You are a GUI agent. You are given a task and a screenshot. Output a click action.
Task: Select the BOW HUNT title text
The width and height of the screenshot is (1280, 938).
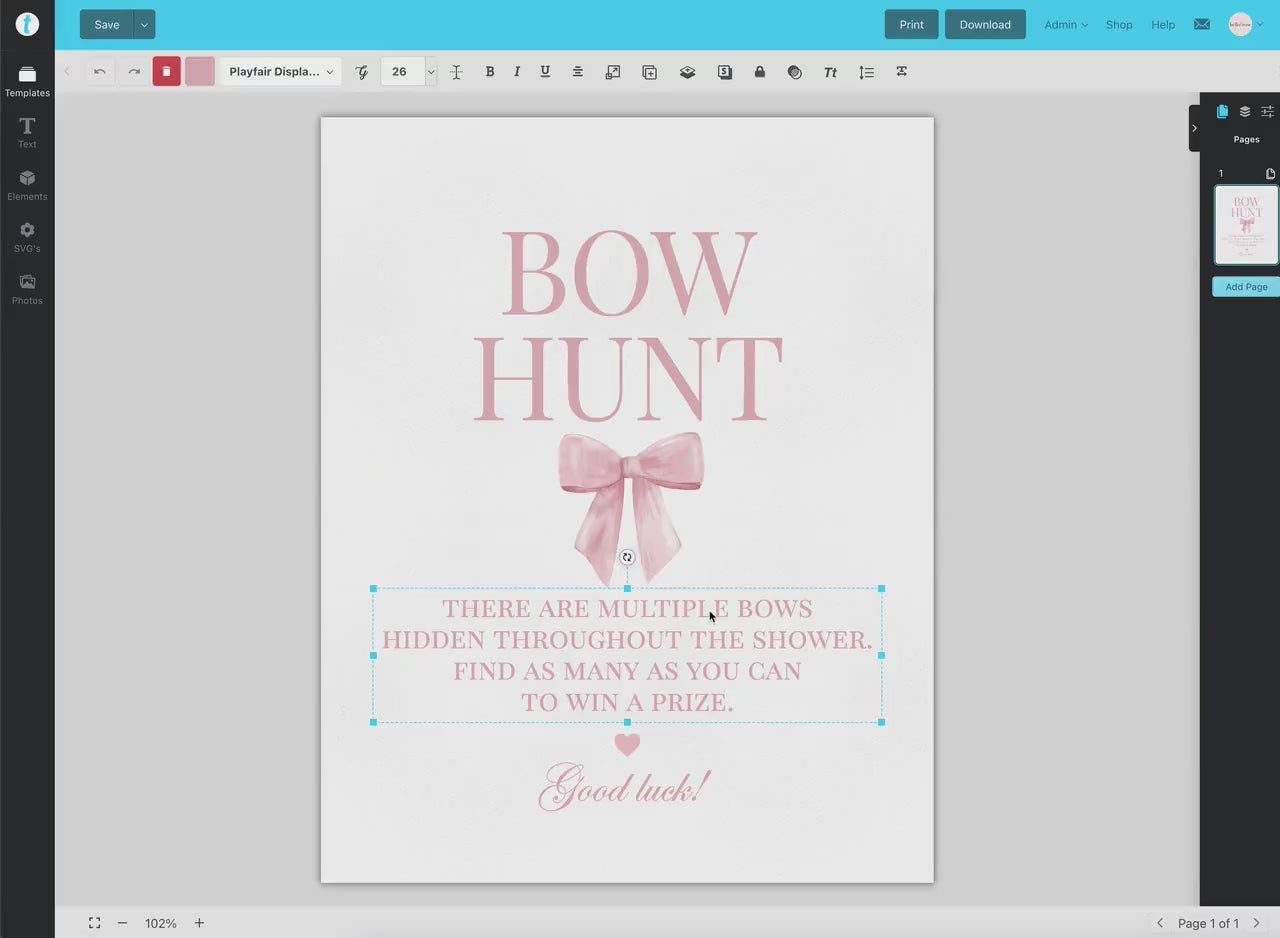pos(627,325)
